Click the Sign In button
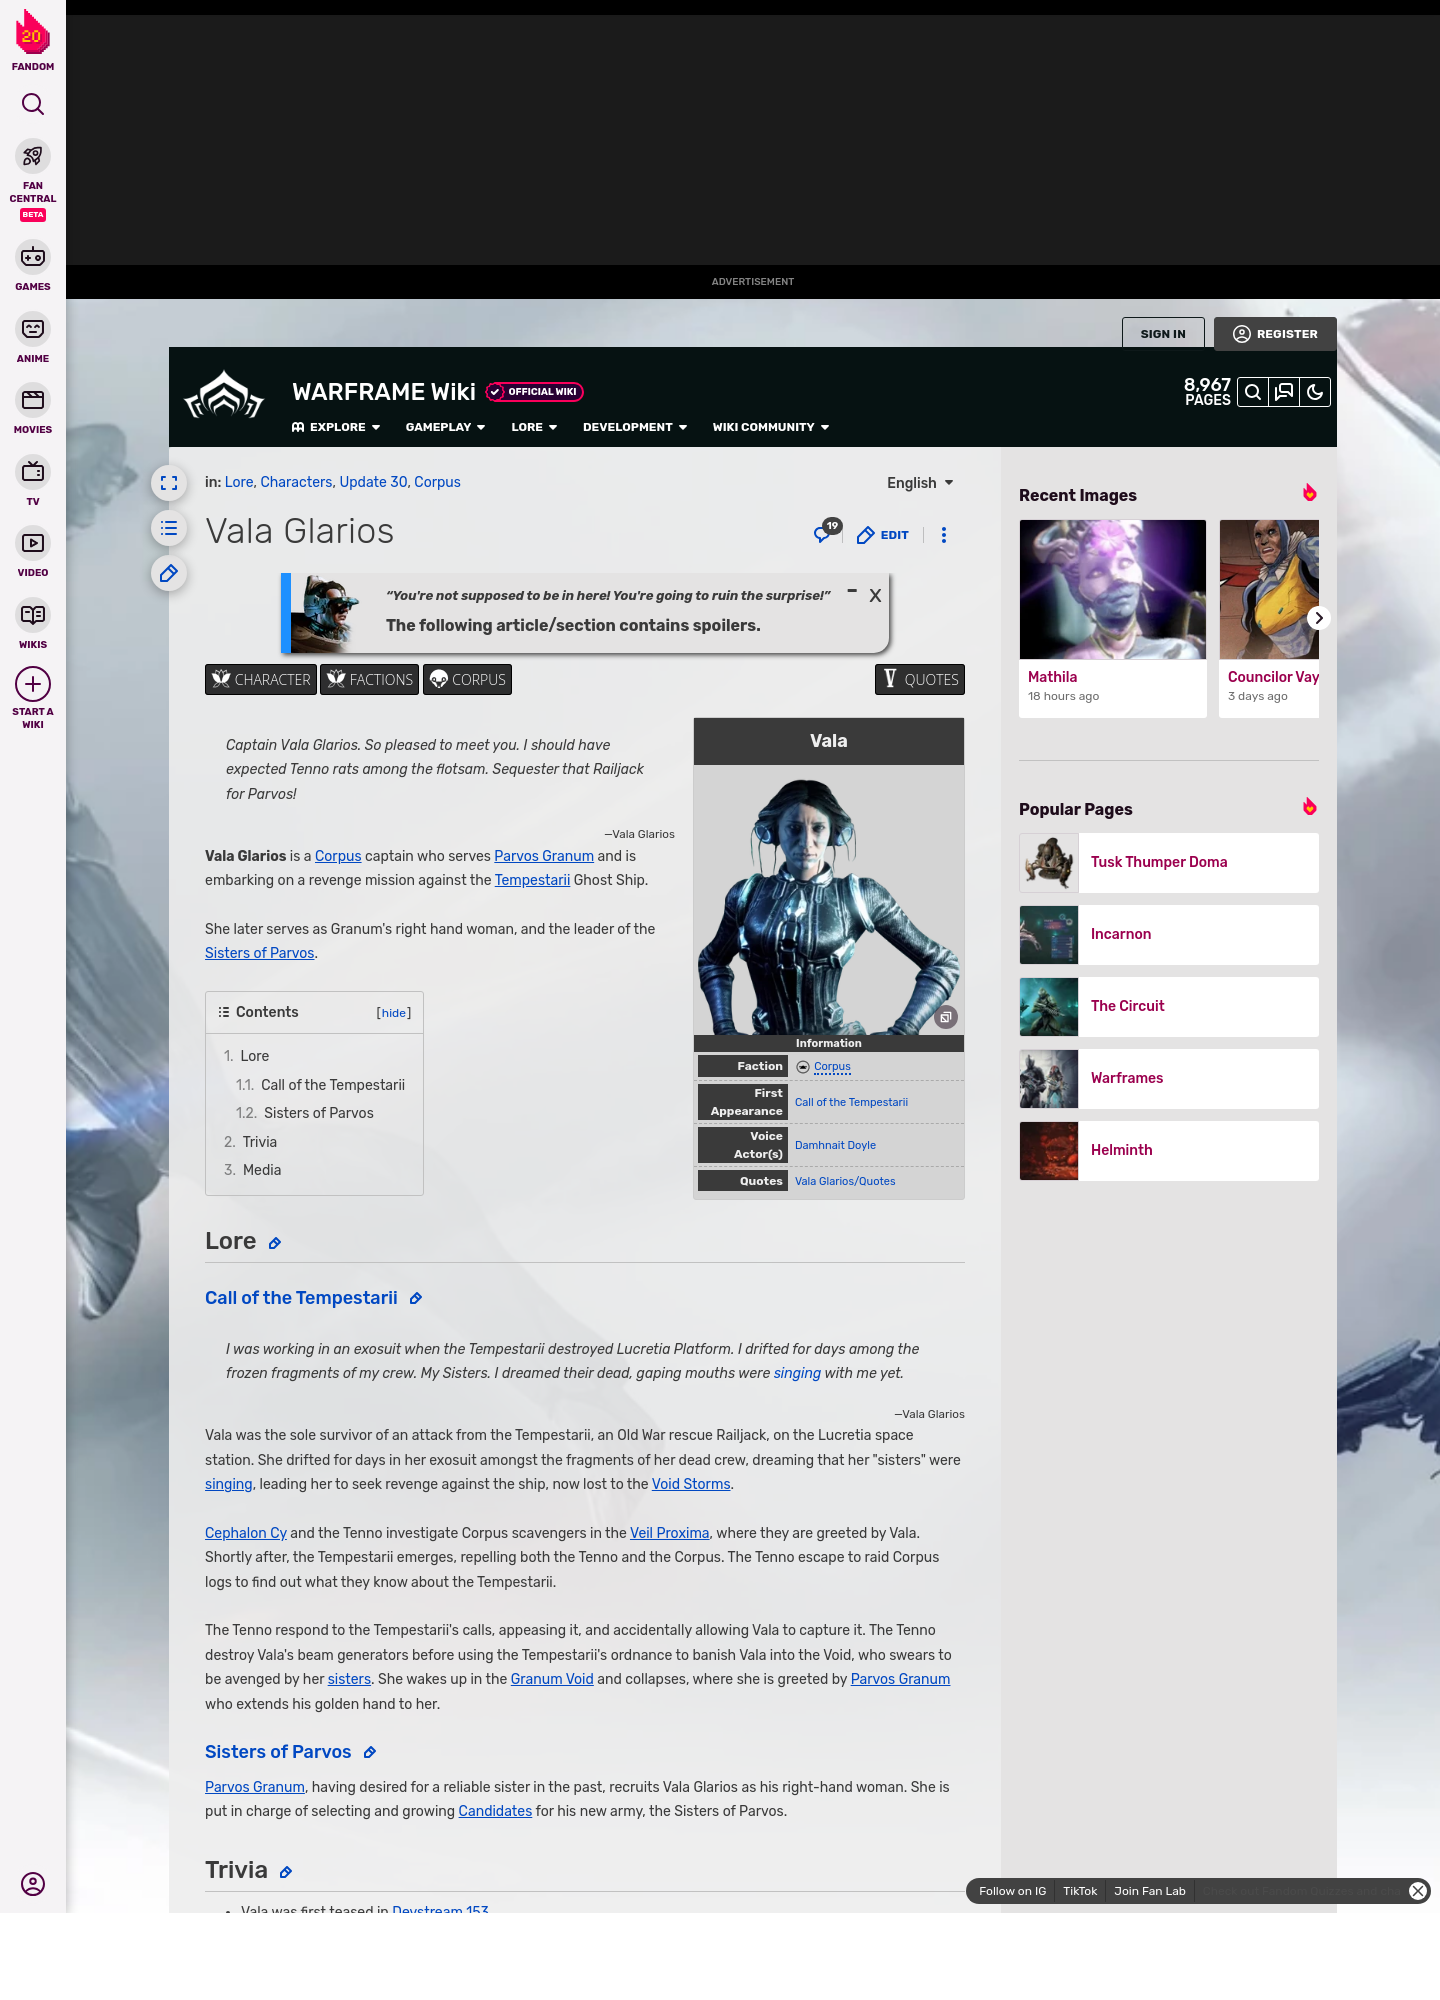 click(1163, 334)
